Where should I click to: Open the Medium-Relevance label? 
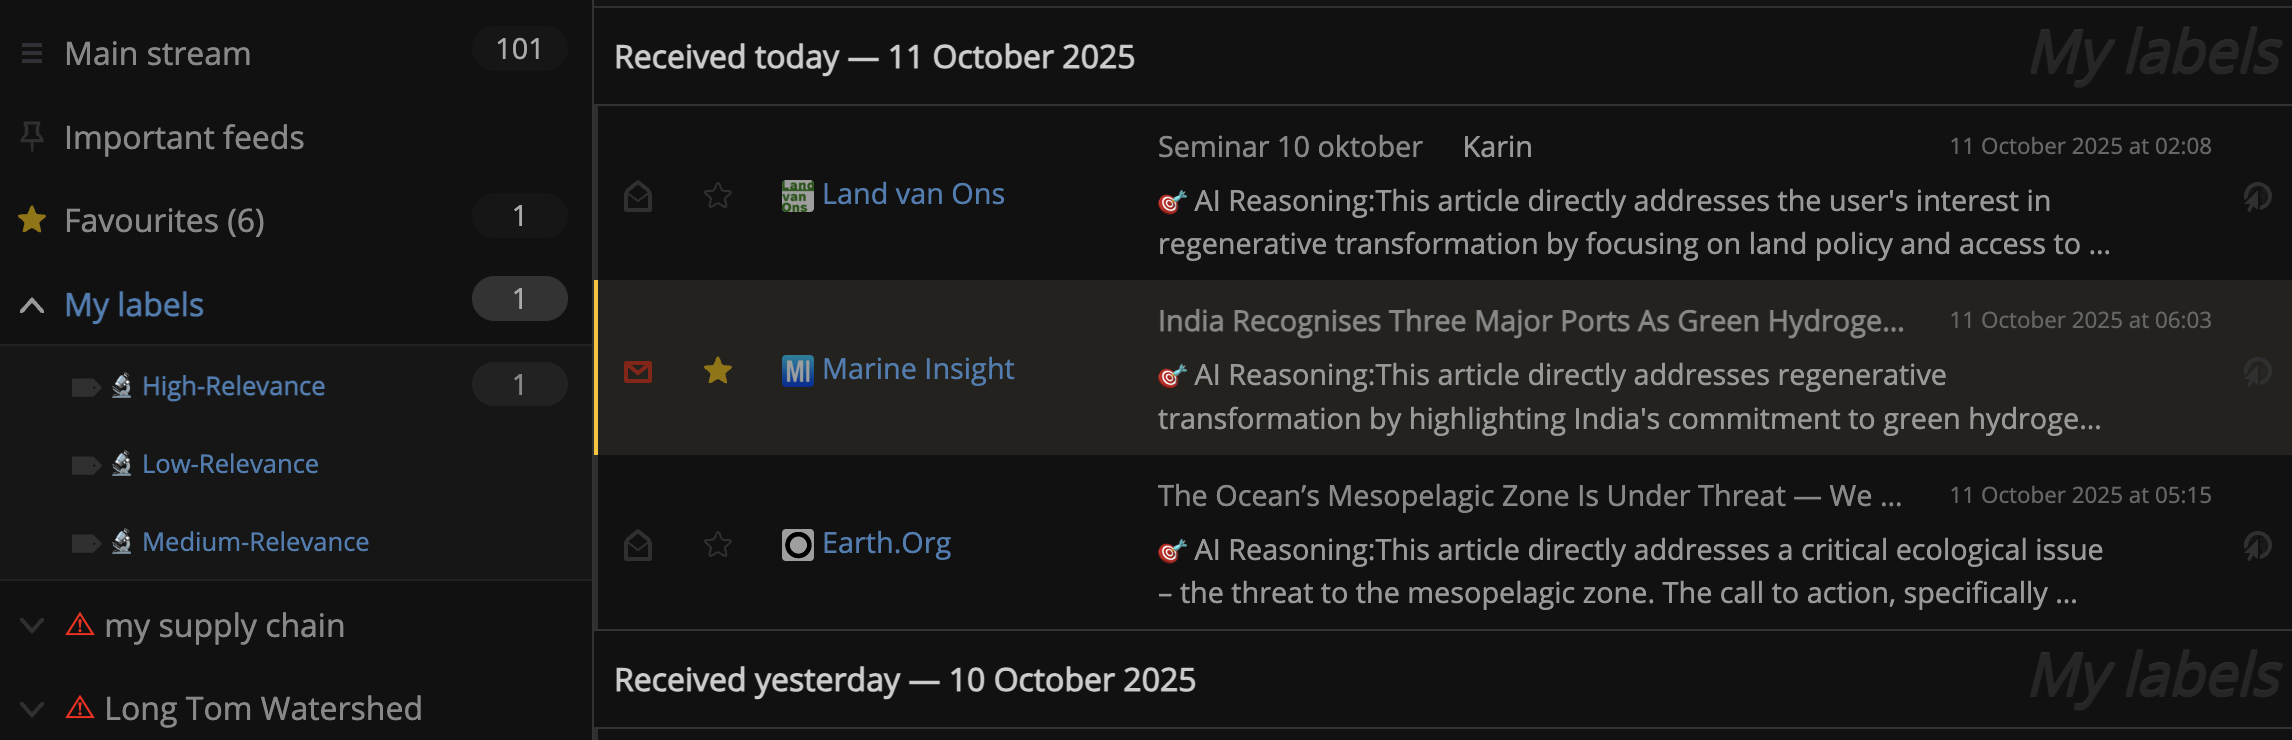(255, 541)
